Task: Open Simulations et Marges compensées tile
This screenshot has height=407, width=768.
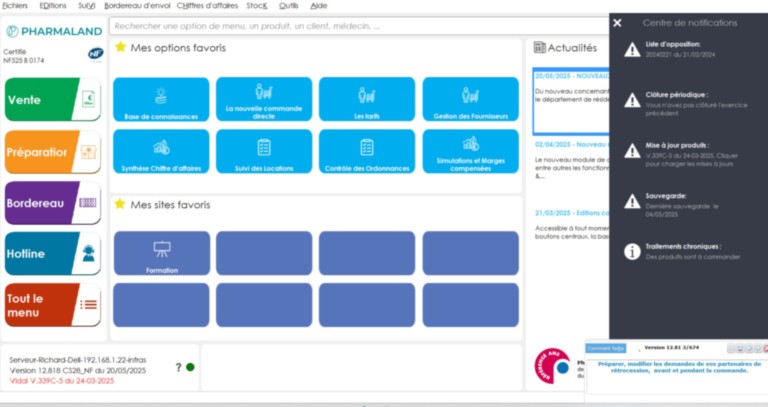Action: (x=470, y=152)
